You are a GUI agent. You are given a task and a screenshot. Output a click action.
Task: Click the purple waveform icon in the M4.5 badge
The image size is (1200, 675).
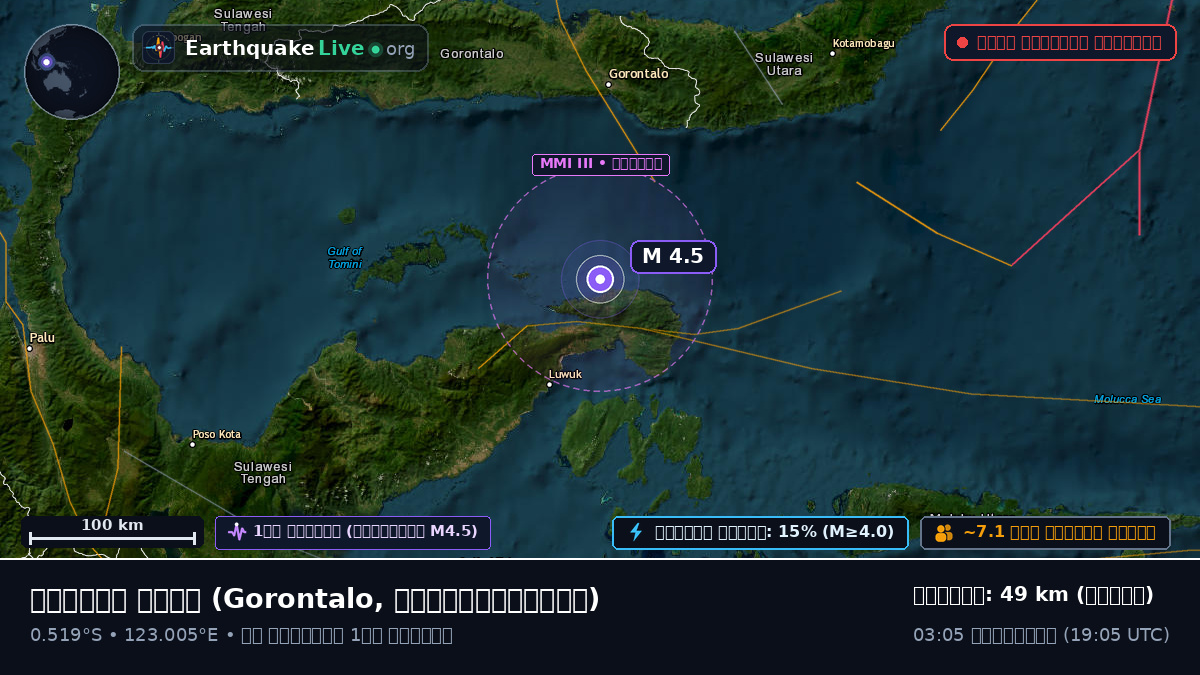(x=237, y=532)
